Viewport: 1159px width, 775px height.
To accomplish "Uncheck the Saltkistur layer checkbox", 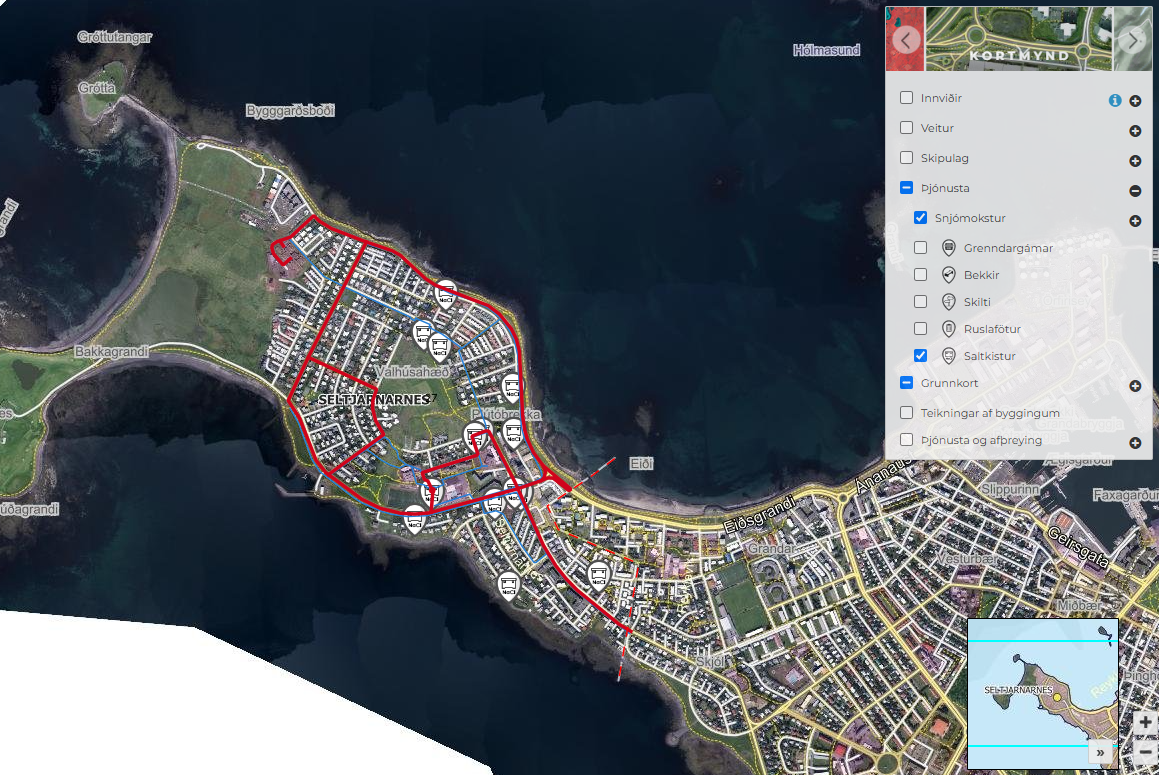I will point(921,355).
